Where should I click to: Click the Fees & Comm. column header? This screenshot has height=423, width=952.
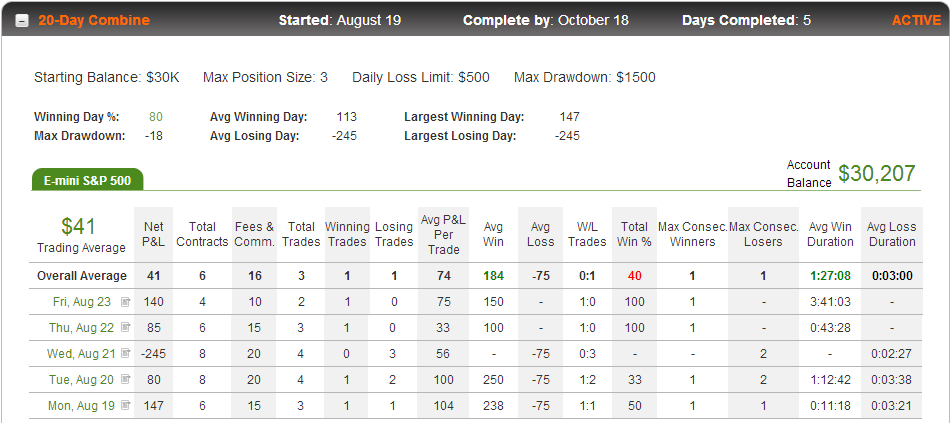pyautogui.click(x=254, y=234)
